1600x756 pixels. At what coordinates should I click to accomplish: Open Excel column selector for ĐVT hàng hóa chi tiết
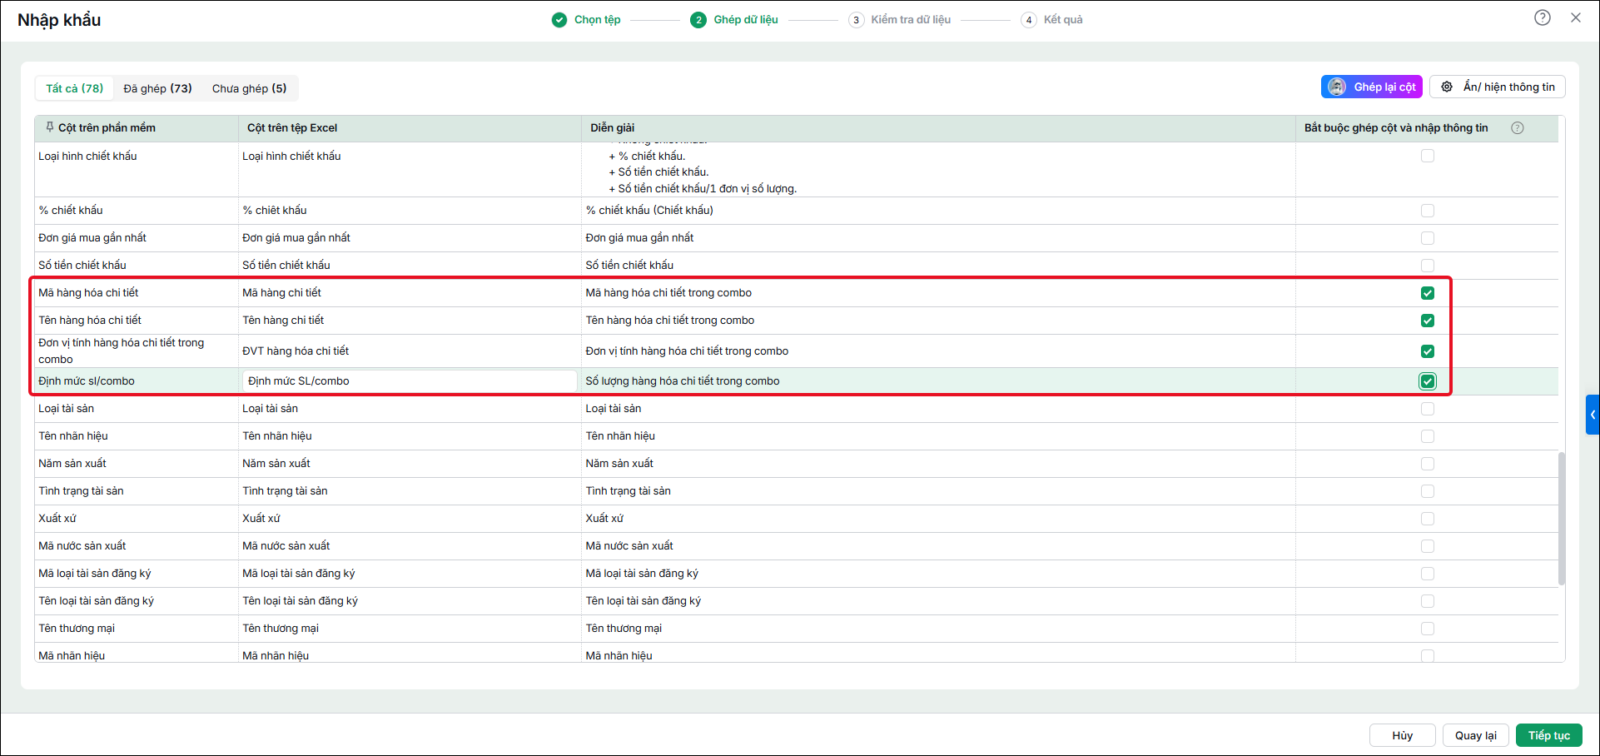[409, 351]
